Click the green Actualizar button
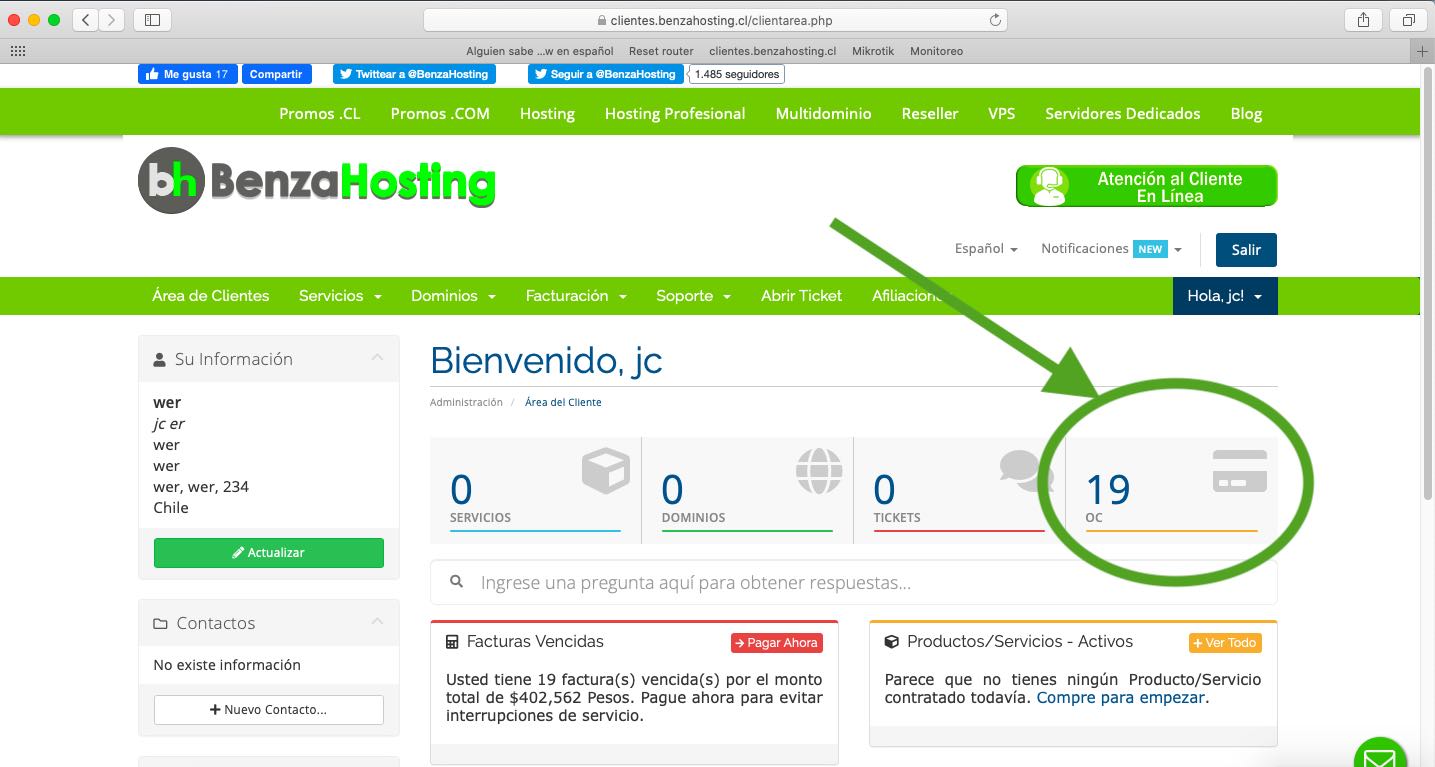The width and height of the screenshot is (1435, 767). coord(269,553)
